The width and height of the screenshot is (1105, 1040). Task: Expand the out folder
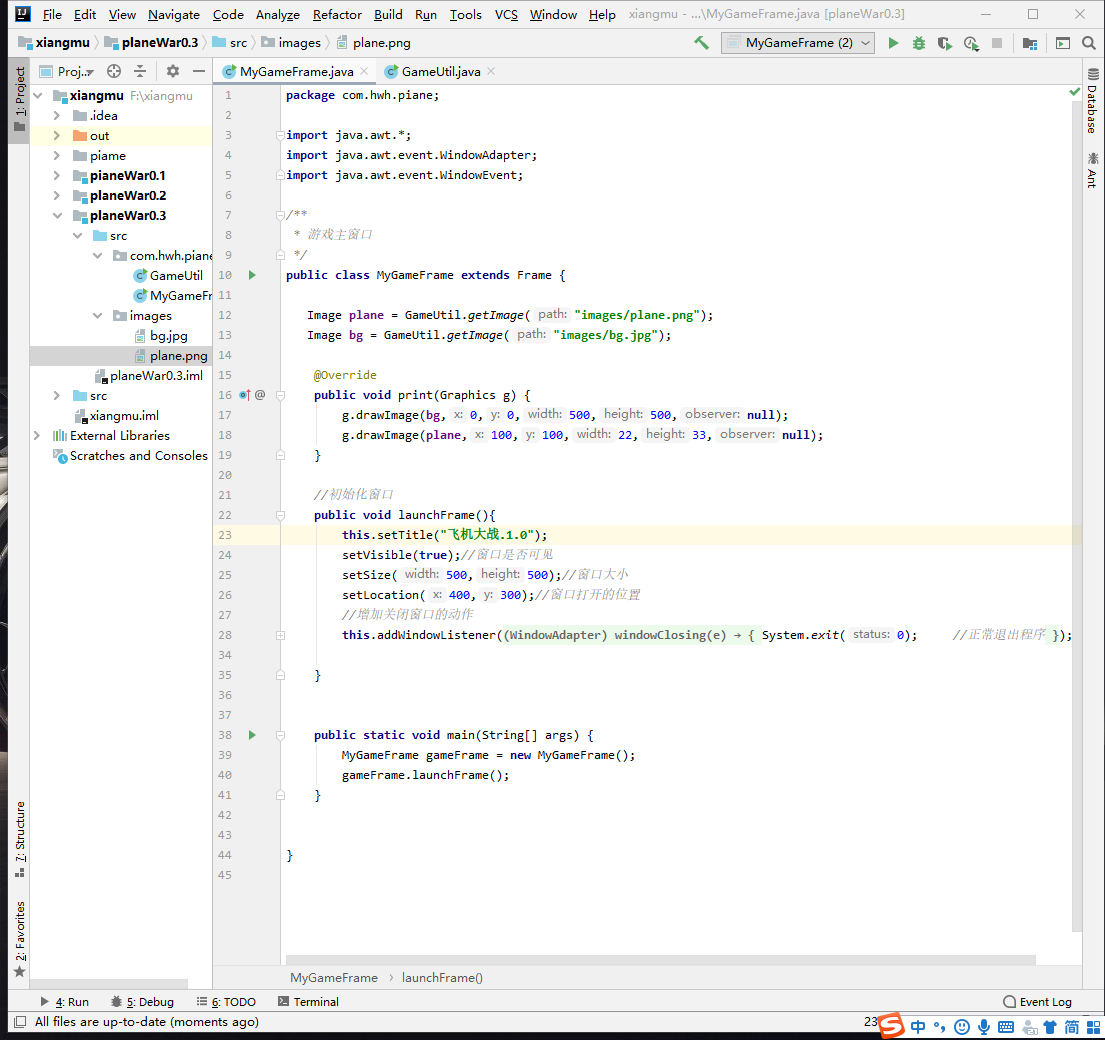pos(57,135)
